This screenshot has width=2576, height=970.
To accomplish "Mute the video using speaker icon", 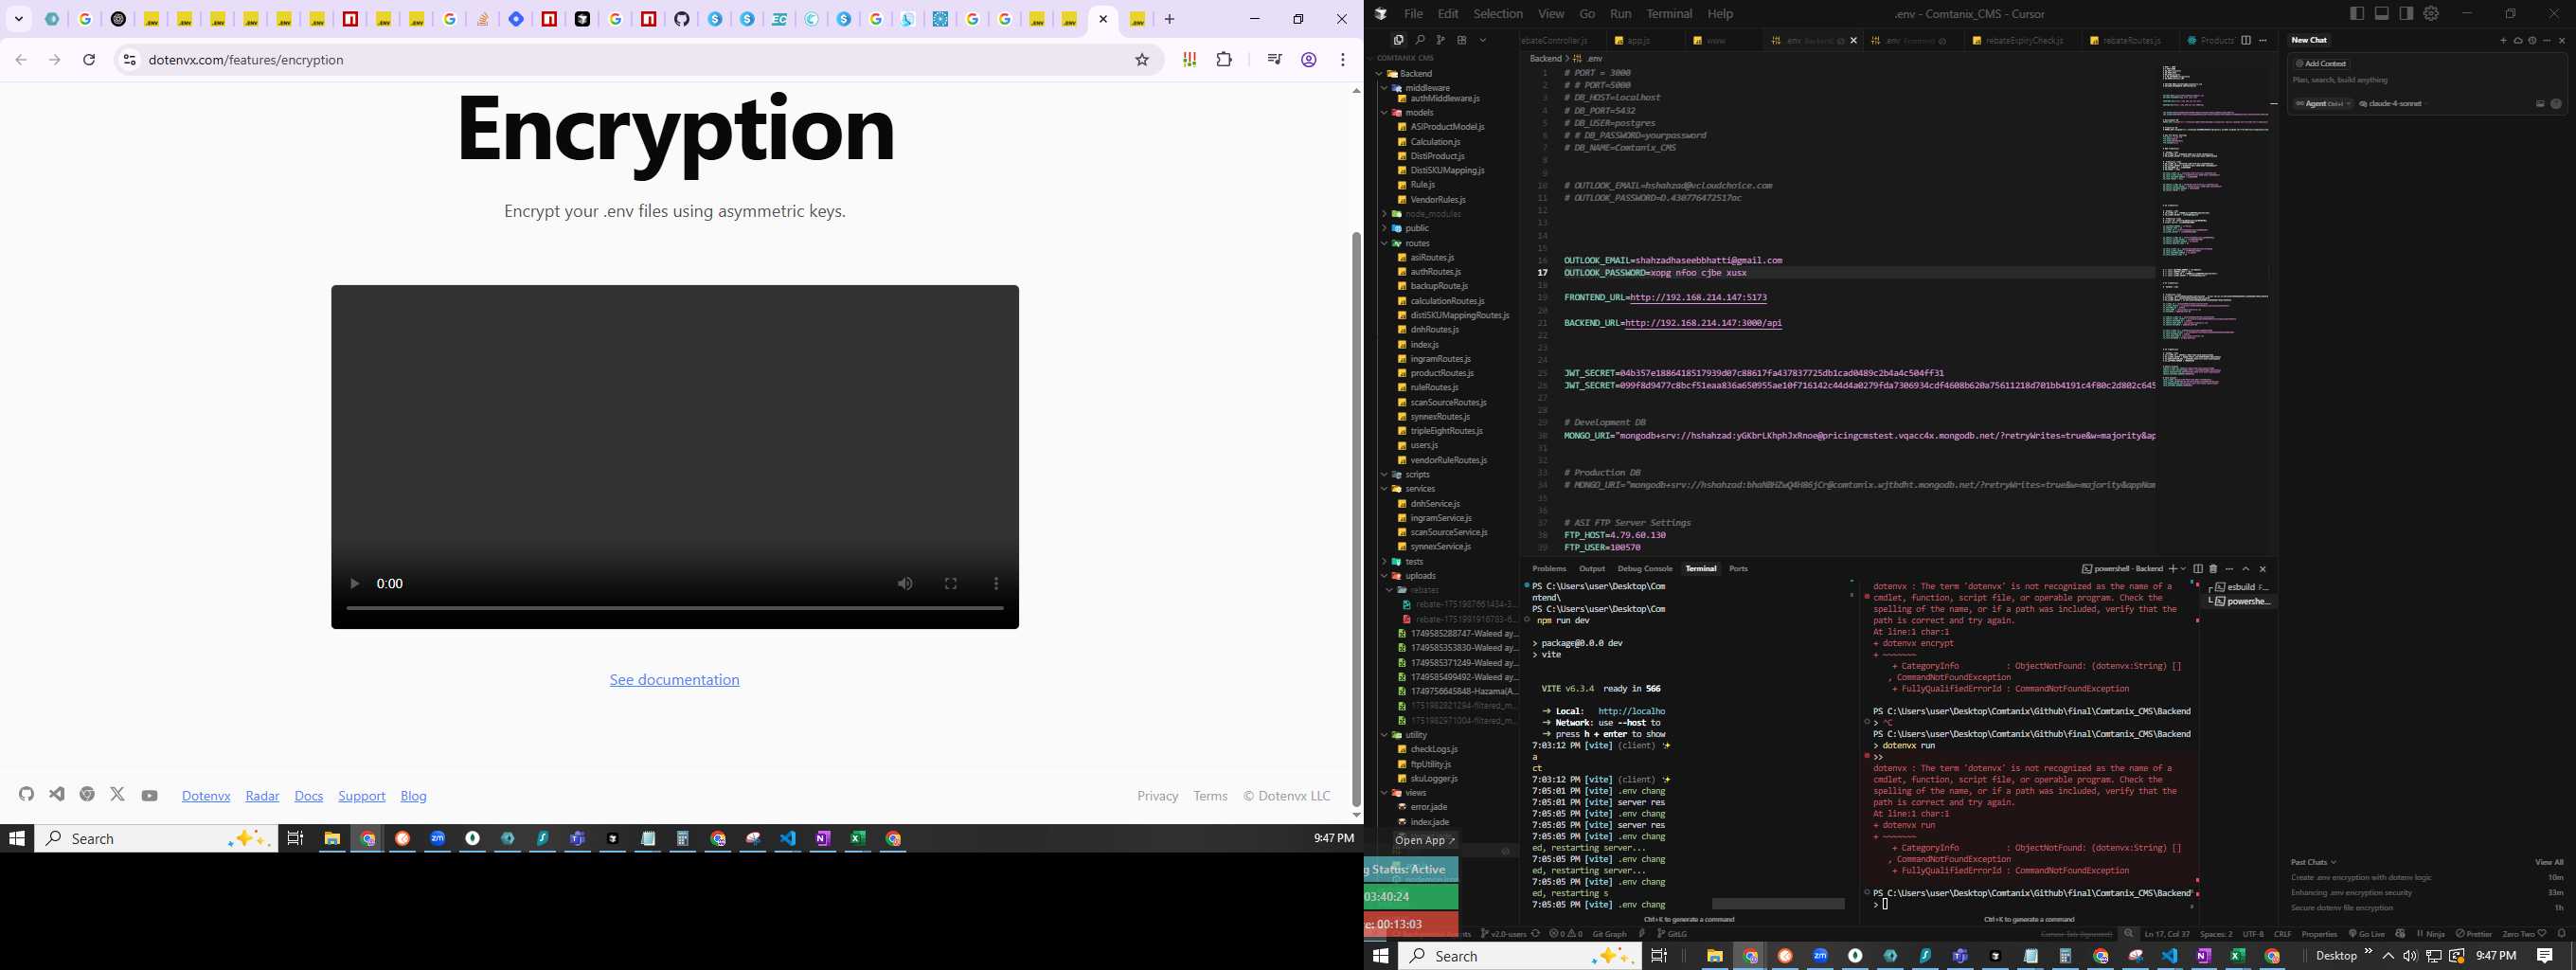I will pyautogui.click(x=905, y=584).
